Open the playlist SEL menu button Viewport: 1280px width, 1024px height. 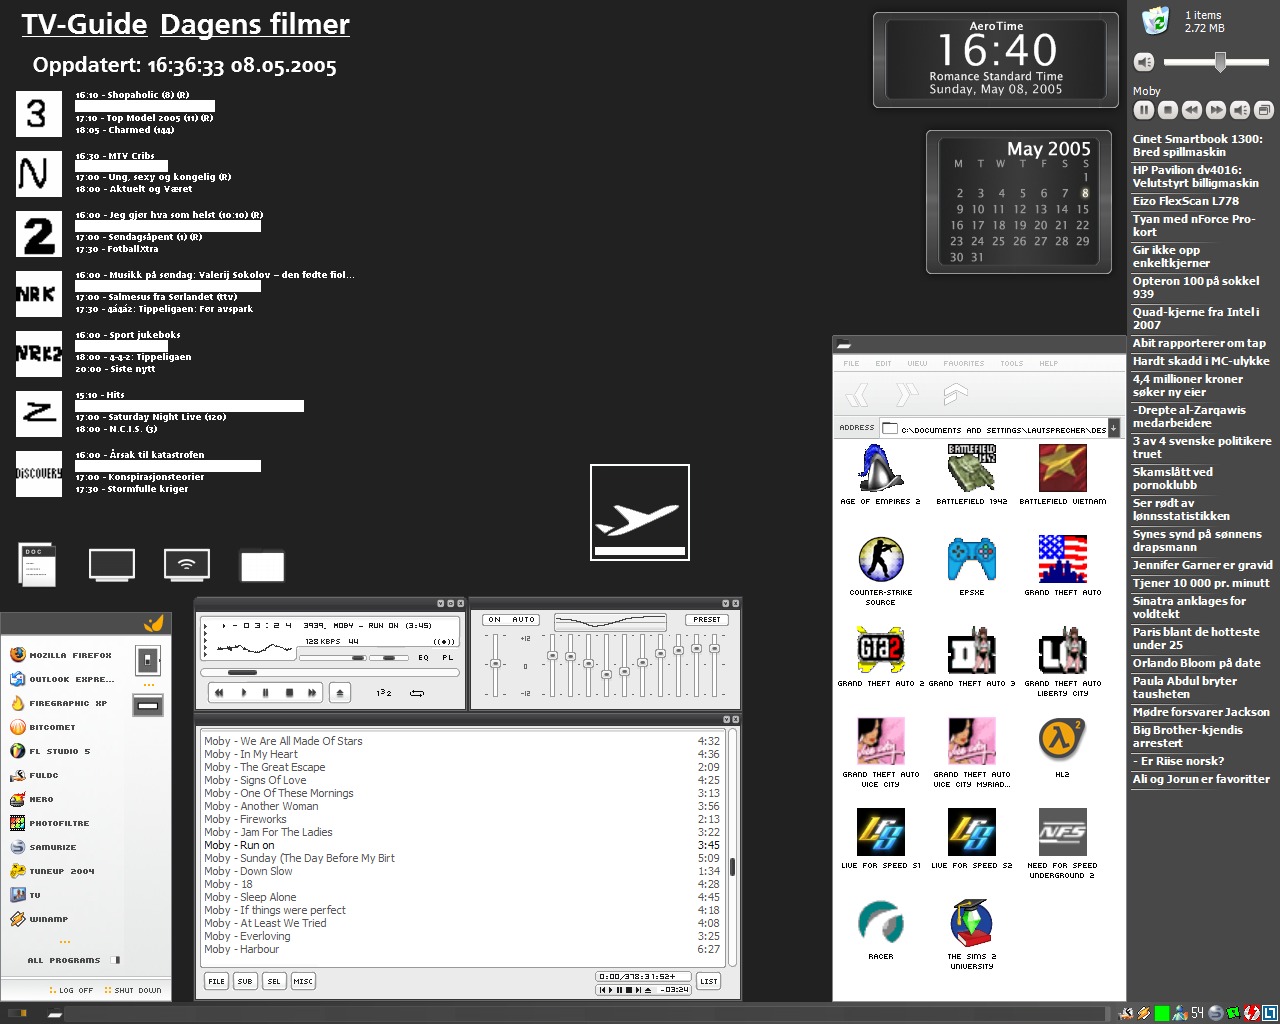(x=274, y=981)
